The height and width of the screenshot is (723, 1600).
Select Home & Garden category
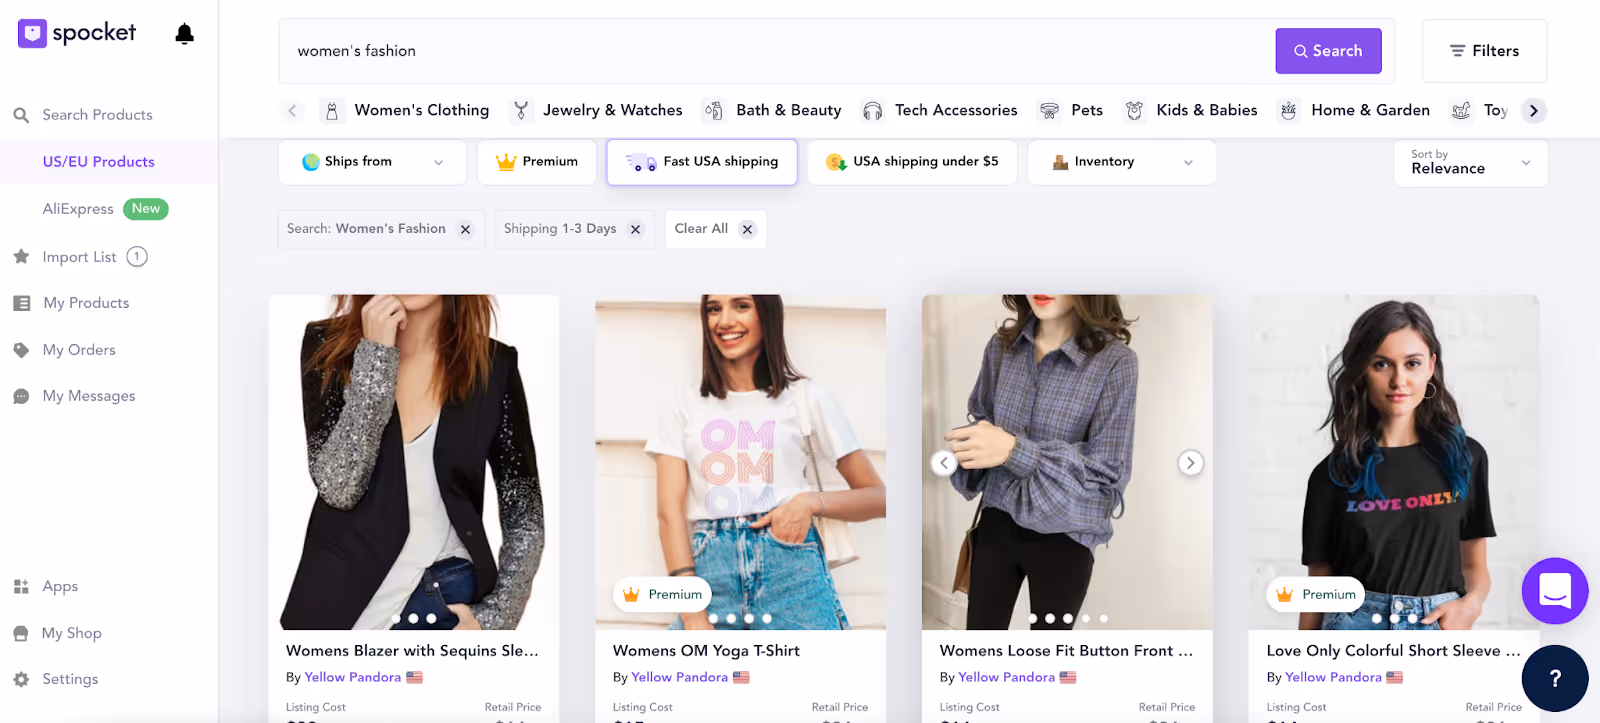[1355, 110]
